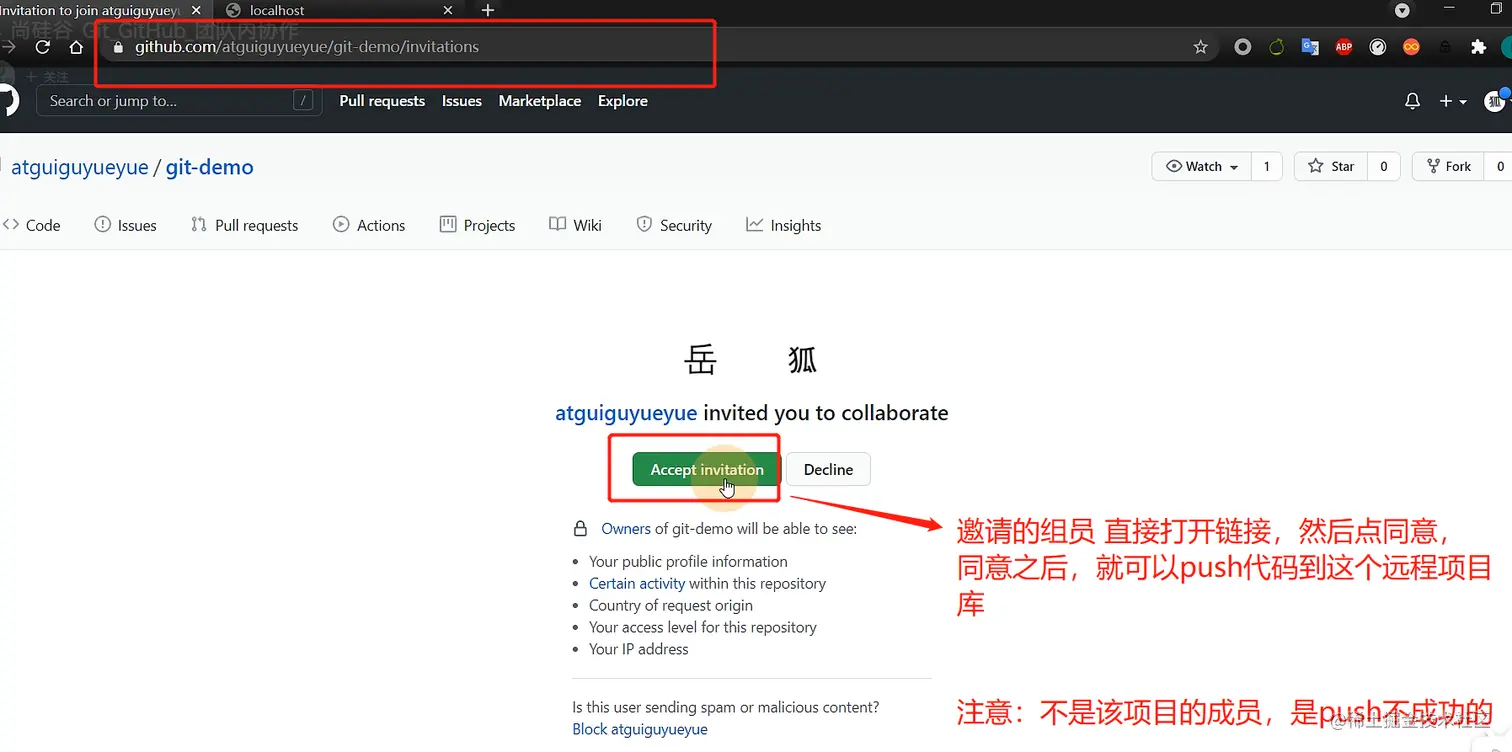Open the Certain activity link

pos(637,583)
